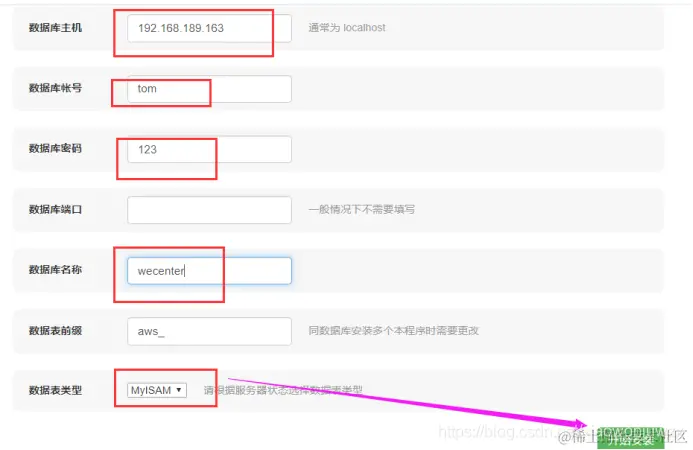Click the database name field containing wecenter
The image size is (693, 450).
point(209,271)
